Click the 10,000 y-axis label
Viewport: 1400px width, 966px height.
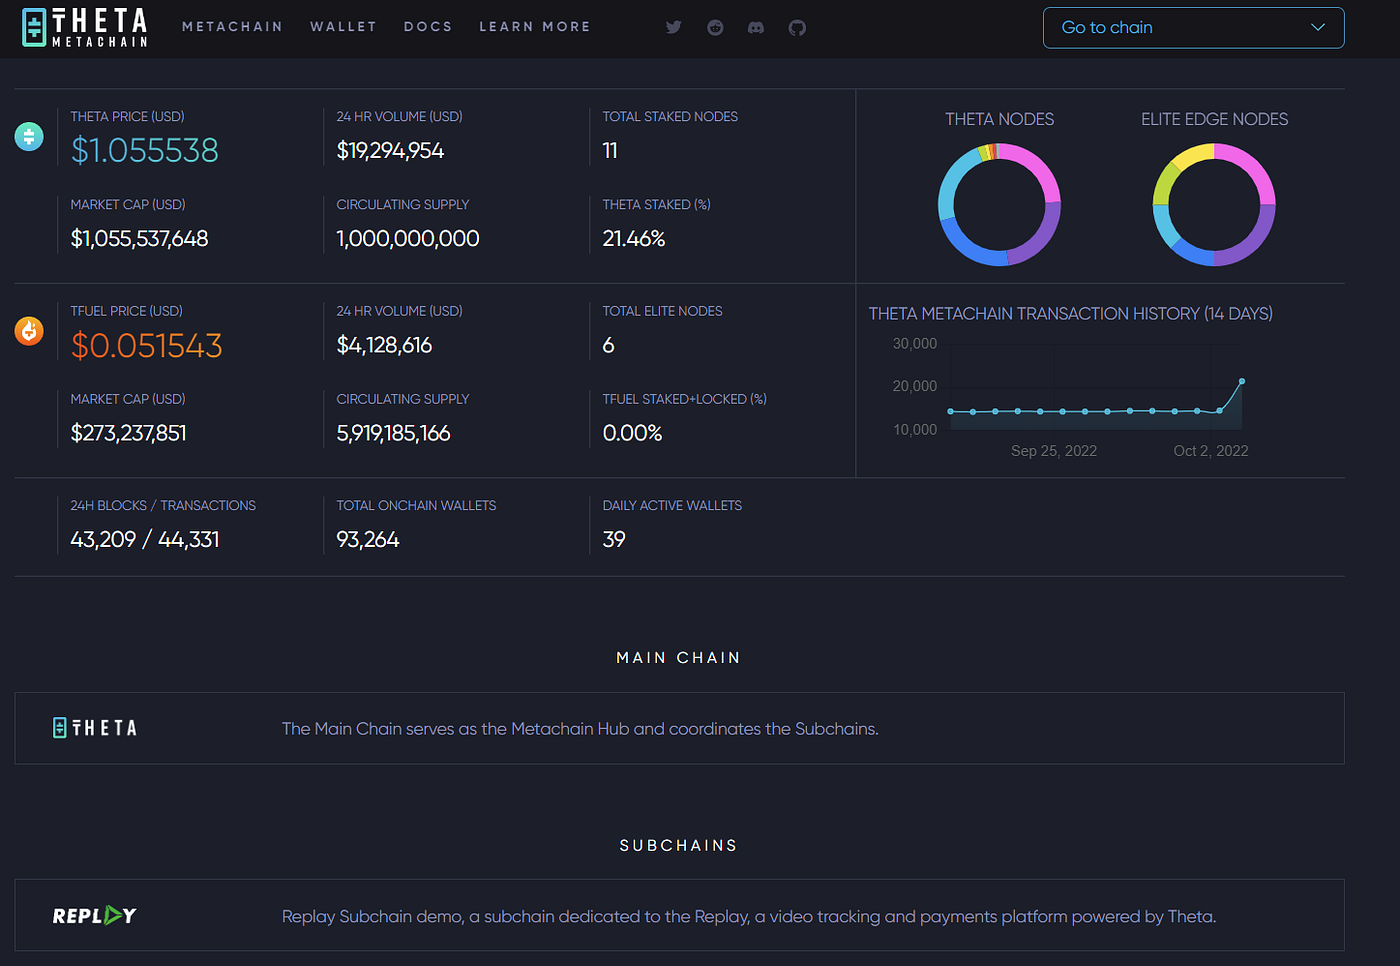coord(915,430)
